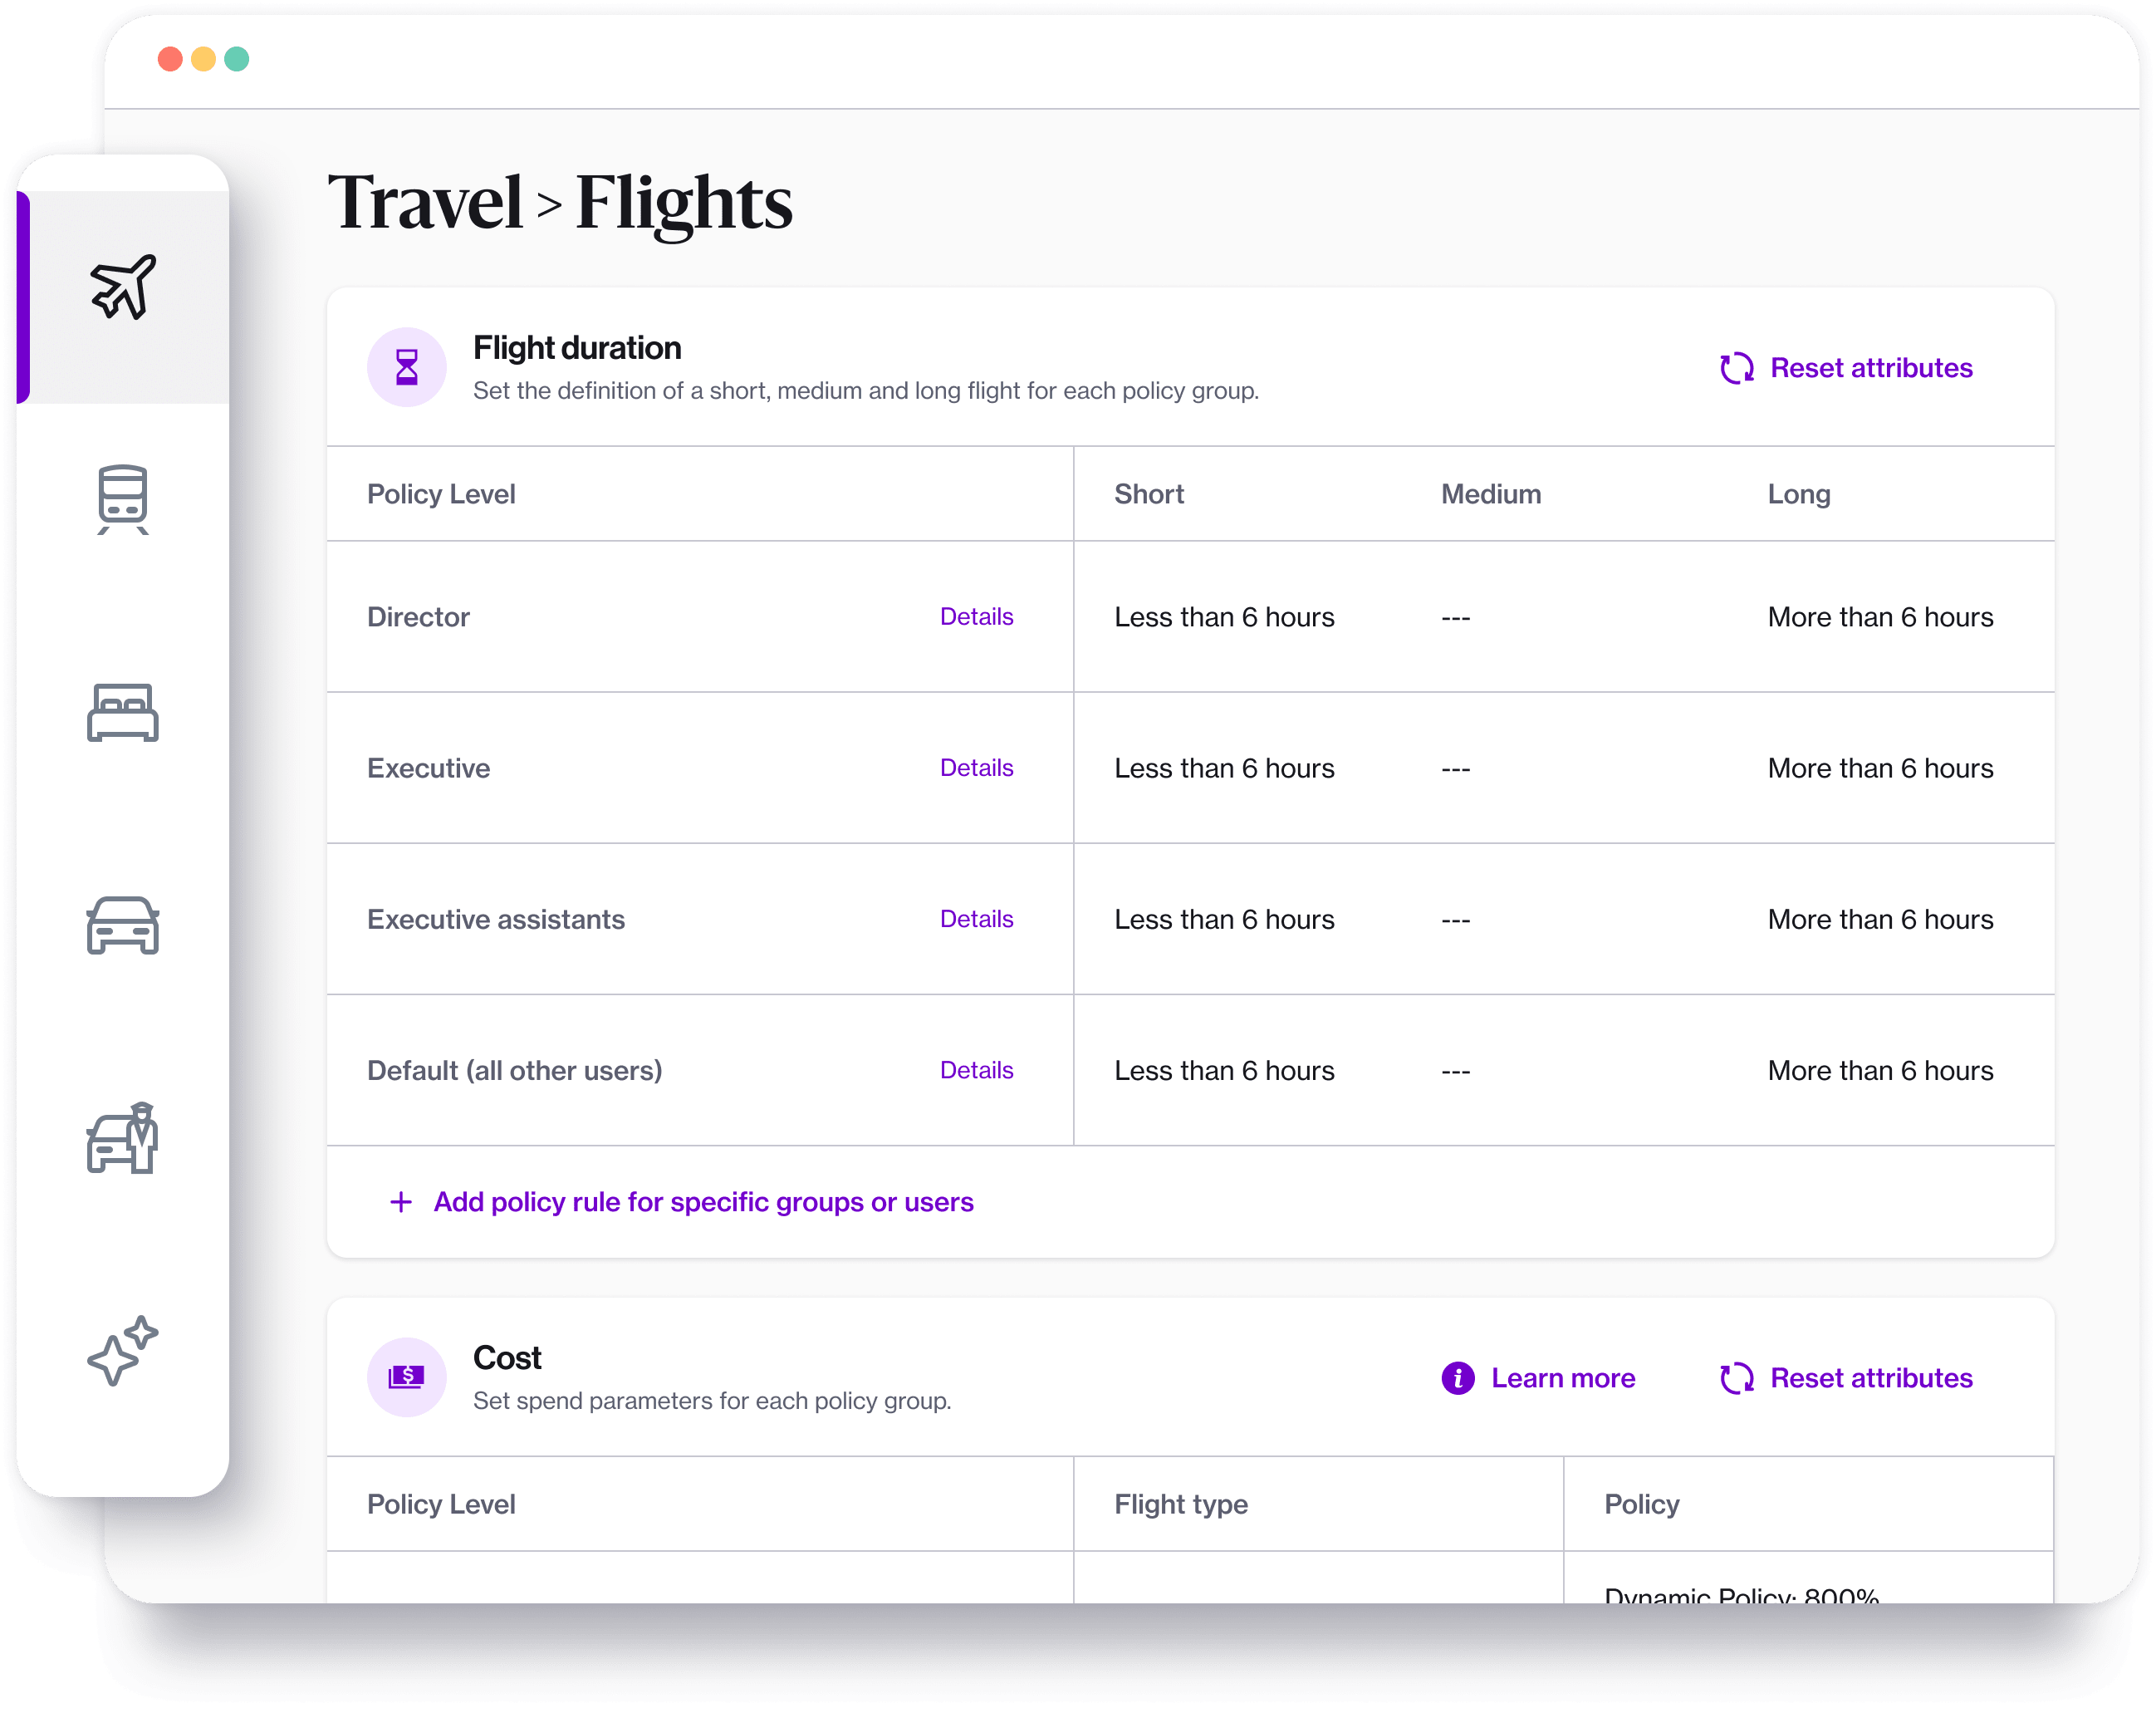Open the Flights airplane sidebar icon
Screen dimensions: 2156x1713
123,287
